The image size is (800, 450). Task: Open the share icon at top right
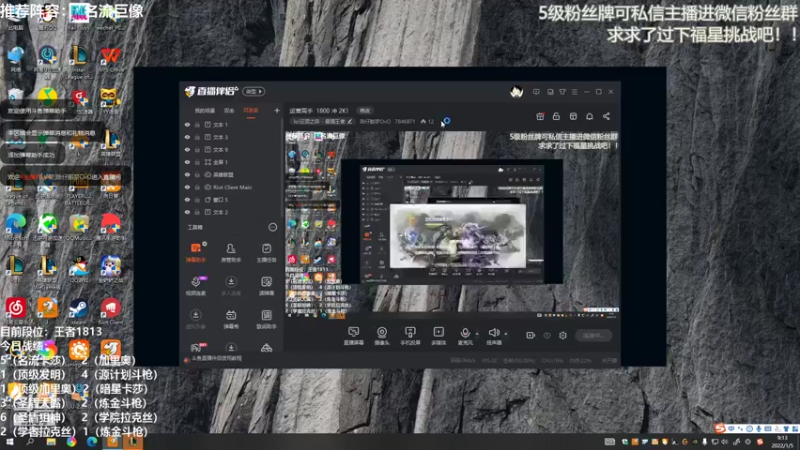tap(606, 116)
